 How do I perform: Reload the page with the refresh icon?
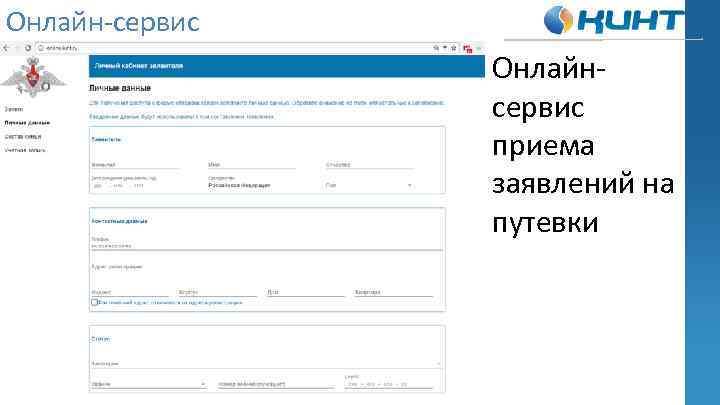(x=28, y=48)
